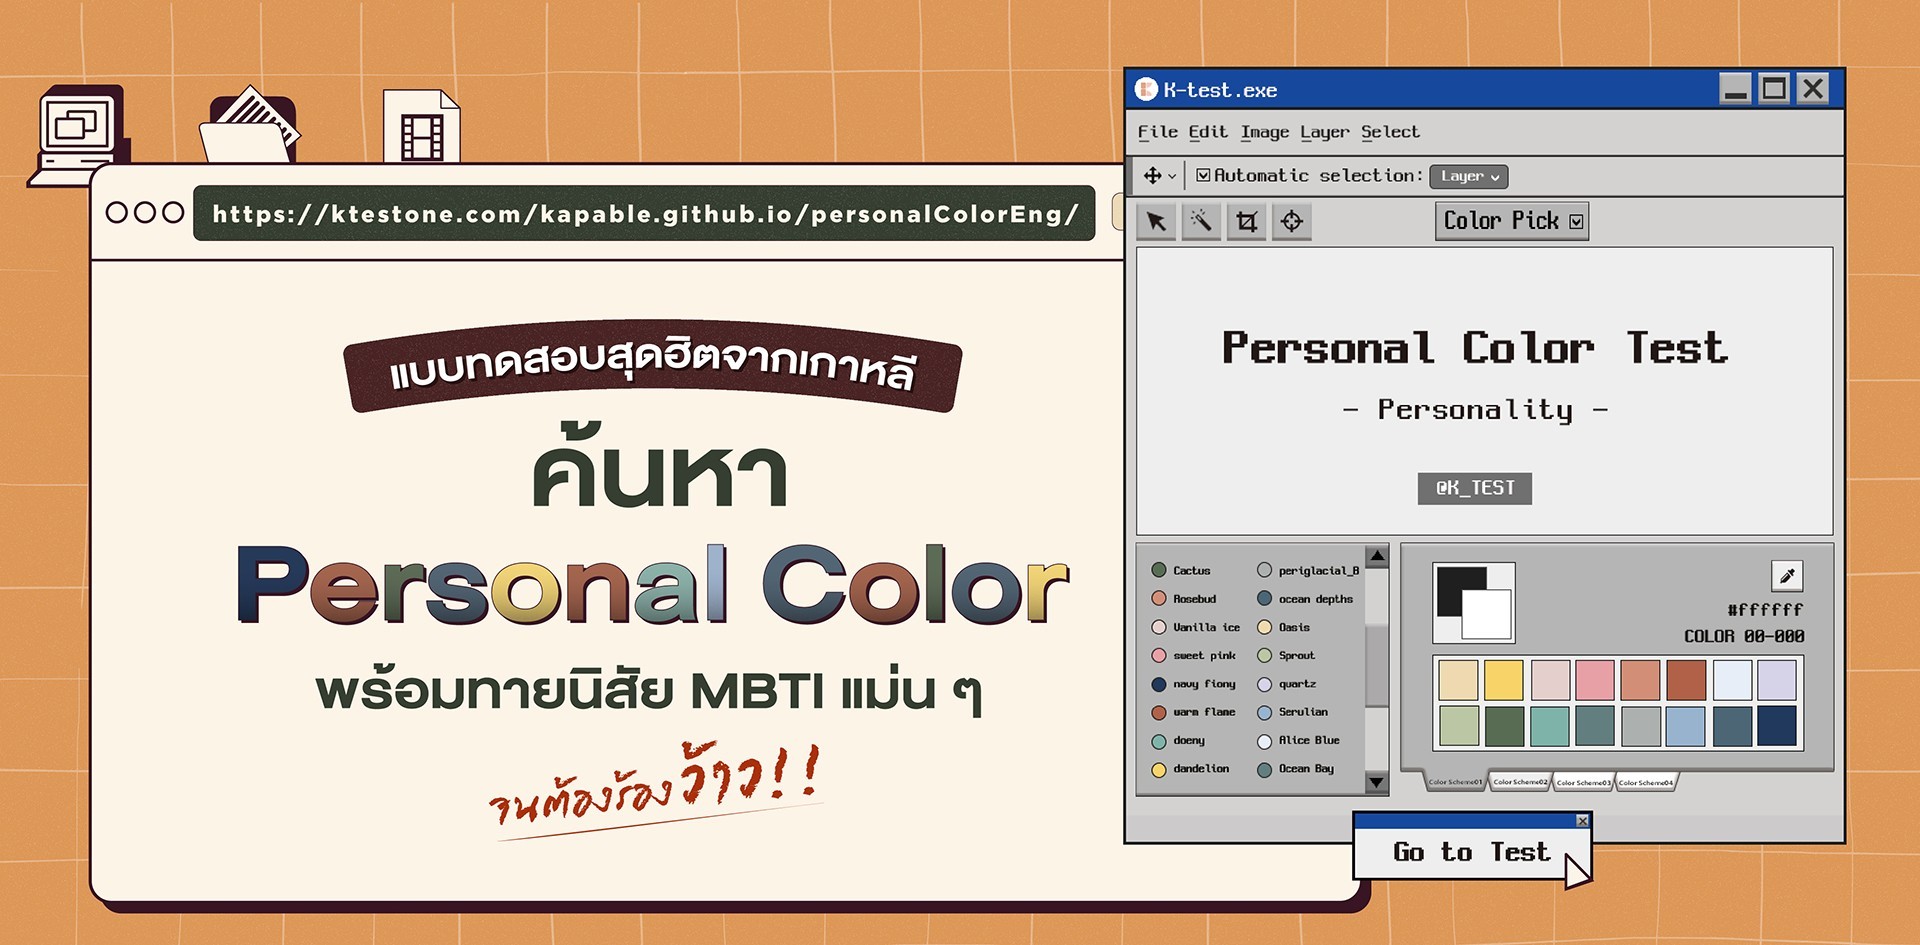Open the Move tool options chevron
This screenshot has width=1920, height=945.
tap(1174, 176)
